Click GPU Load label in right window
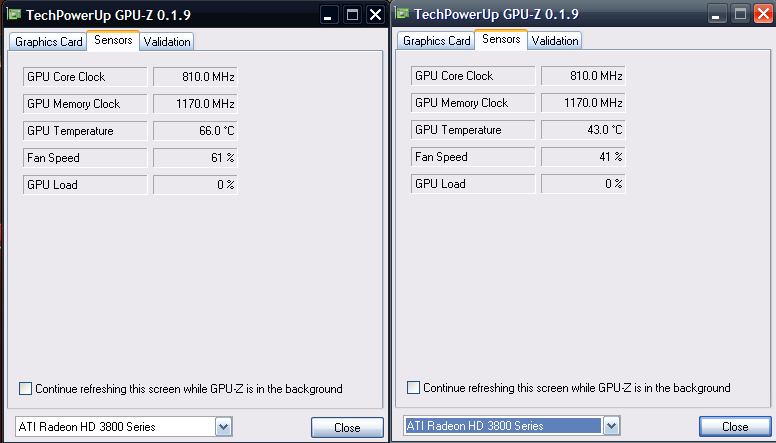This screenshot has height=443, width=776. click(x=473, y=184)
